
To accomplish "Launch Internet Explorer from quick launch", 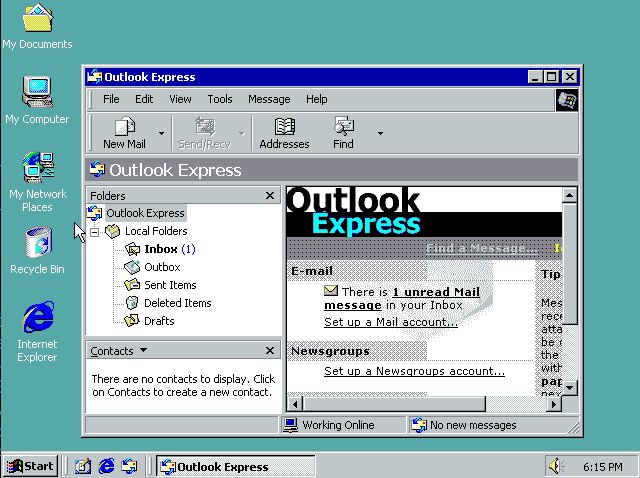I will click(107, 466).
